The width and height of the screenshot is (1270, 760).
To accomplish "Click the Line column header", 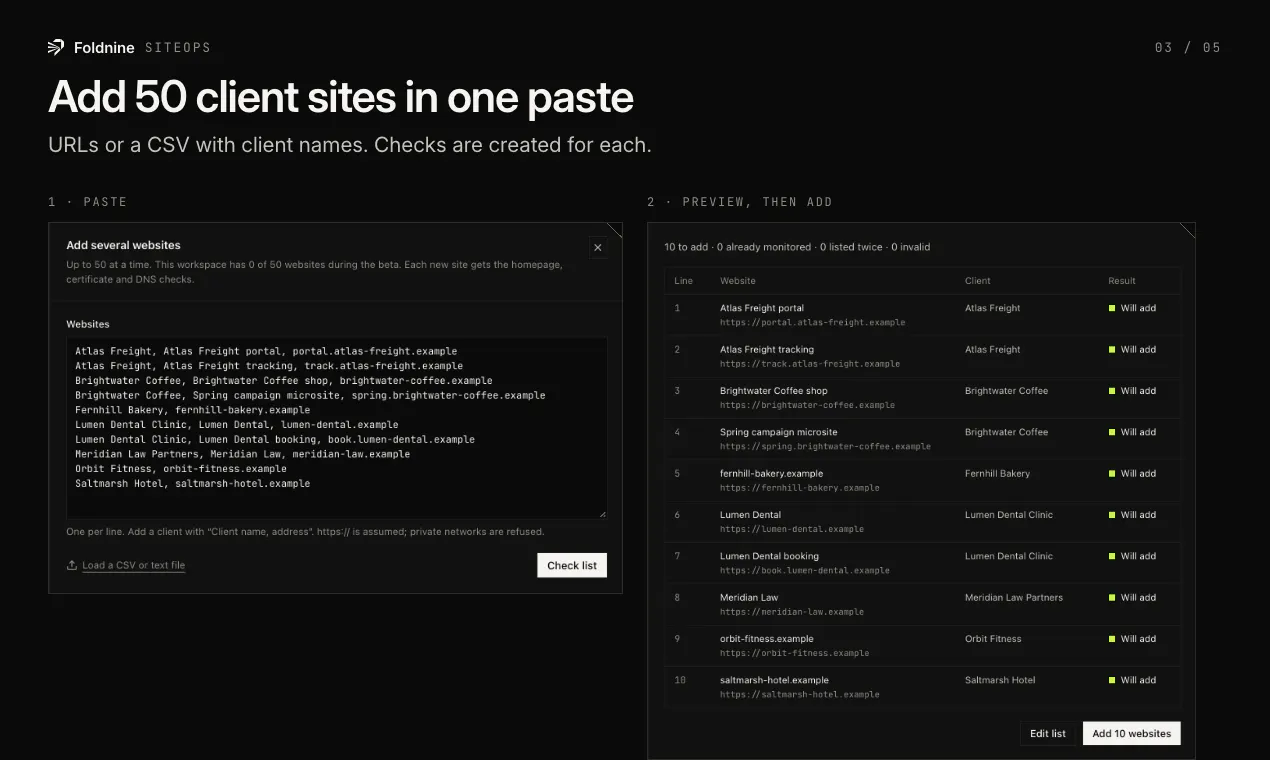I will pyautogui.click(x=684, y=281).
